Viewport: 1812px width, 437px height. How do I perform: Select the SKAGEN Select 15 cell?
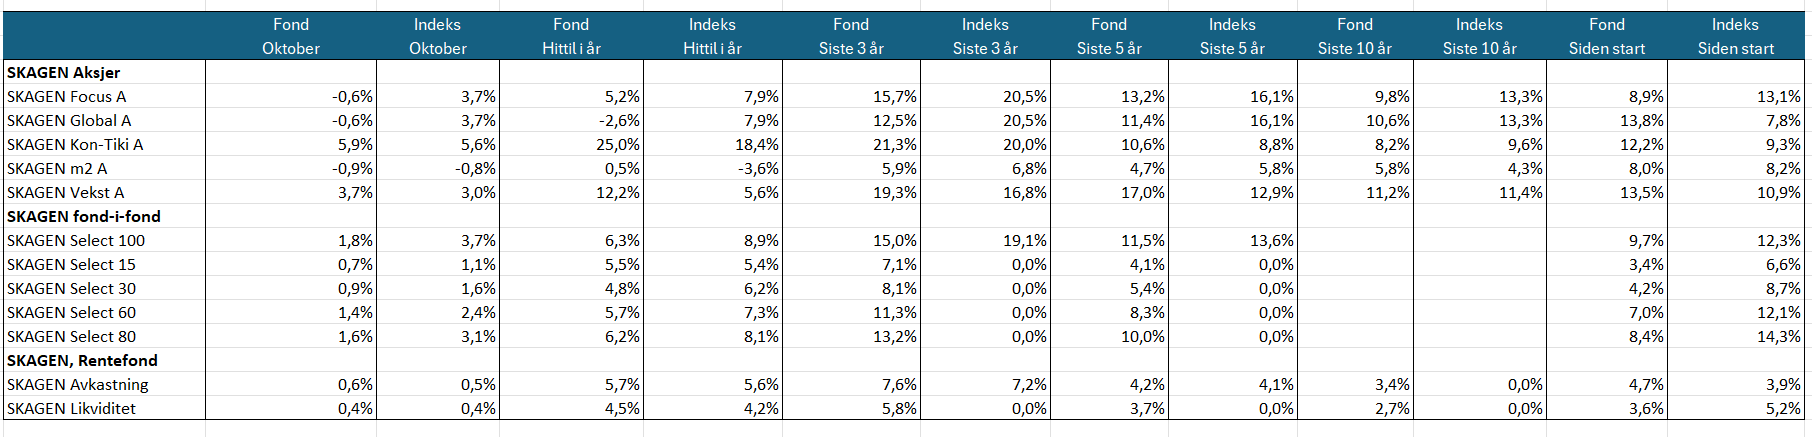tap(71, 265)
